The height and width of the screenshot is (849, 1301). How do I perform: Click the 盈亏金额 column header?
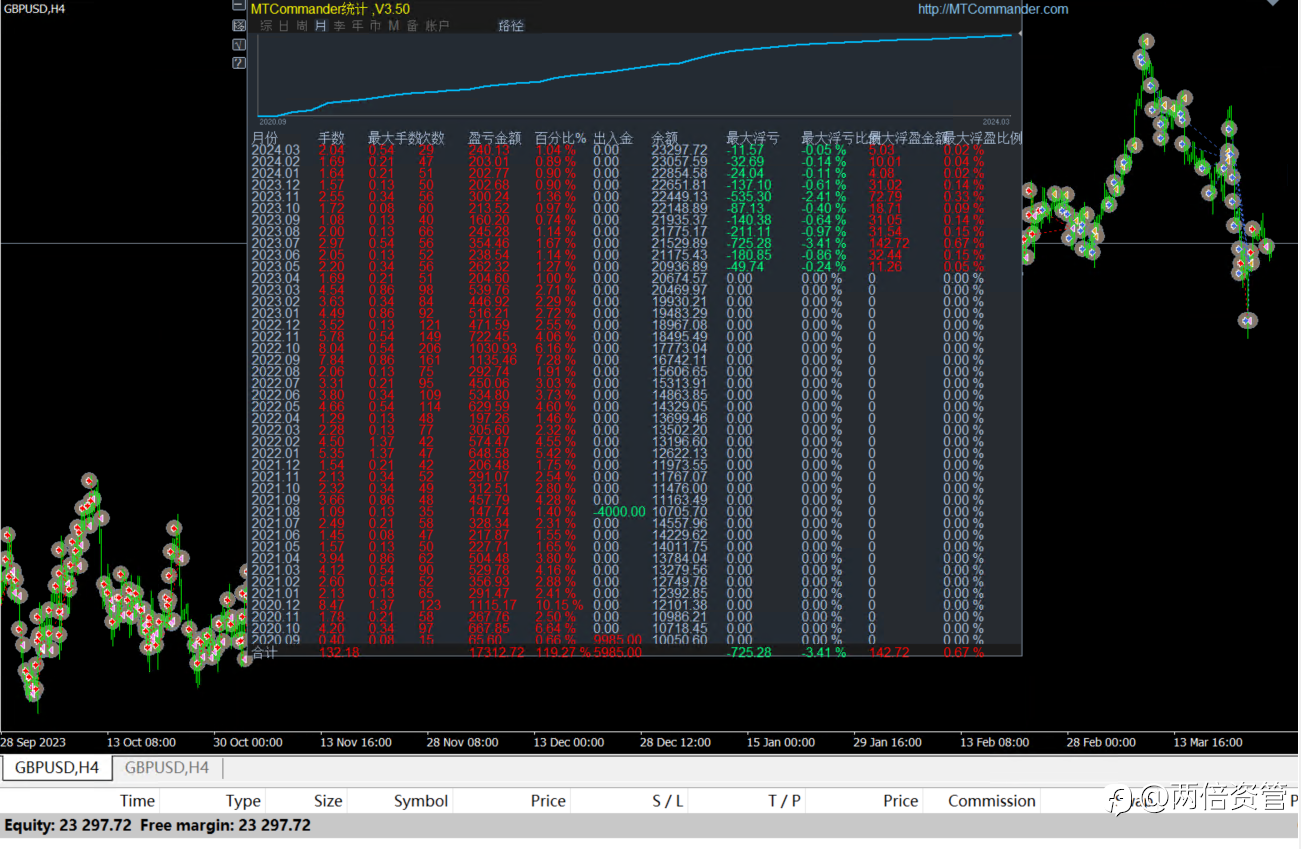pos(495,138)
